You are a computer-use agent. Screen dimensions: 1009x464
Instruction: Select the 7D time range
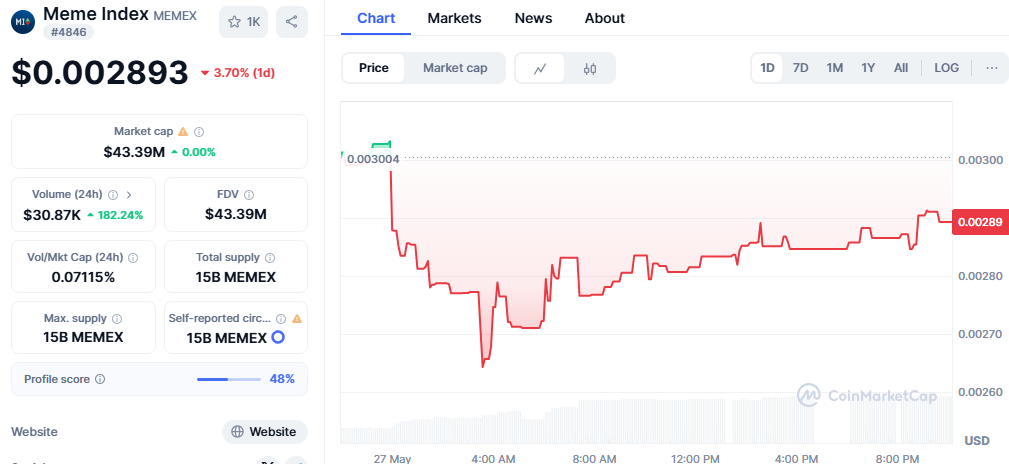coord(801,68)
